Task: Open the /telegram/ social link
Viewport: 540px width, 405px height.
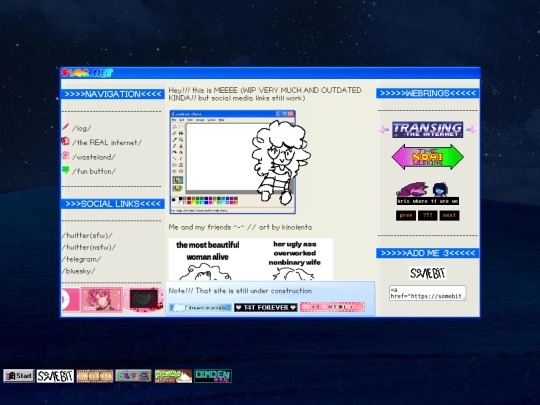Action: [x=82, y=259]
